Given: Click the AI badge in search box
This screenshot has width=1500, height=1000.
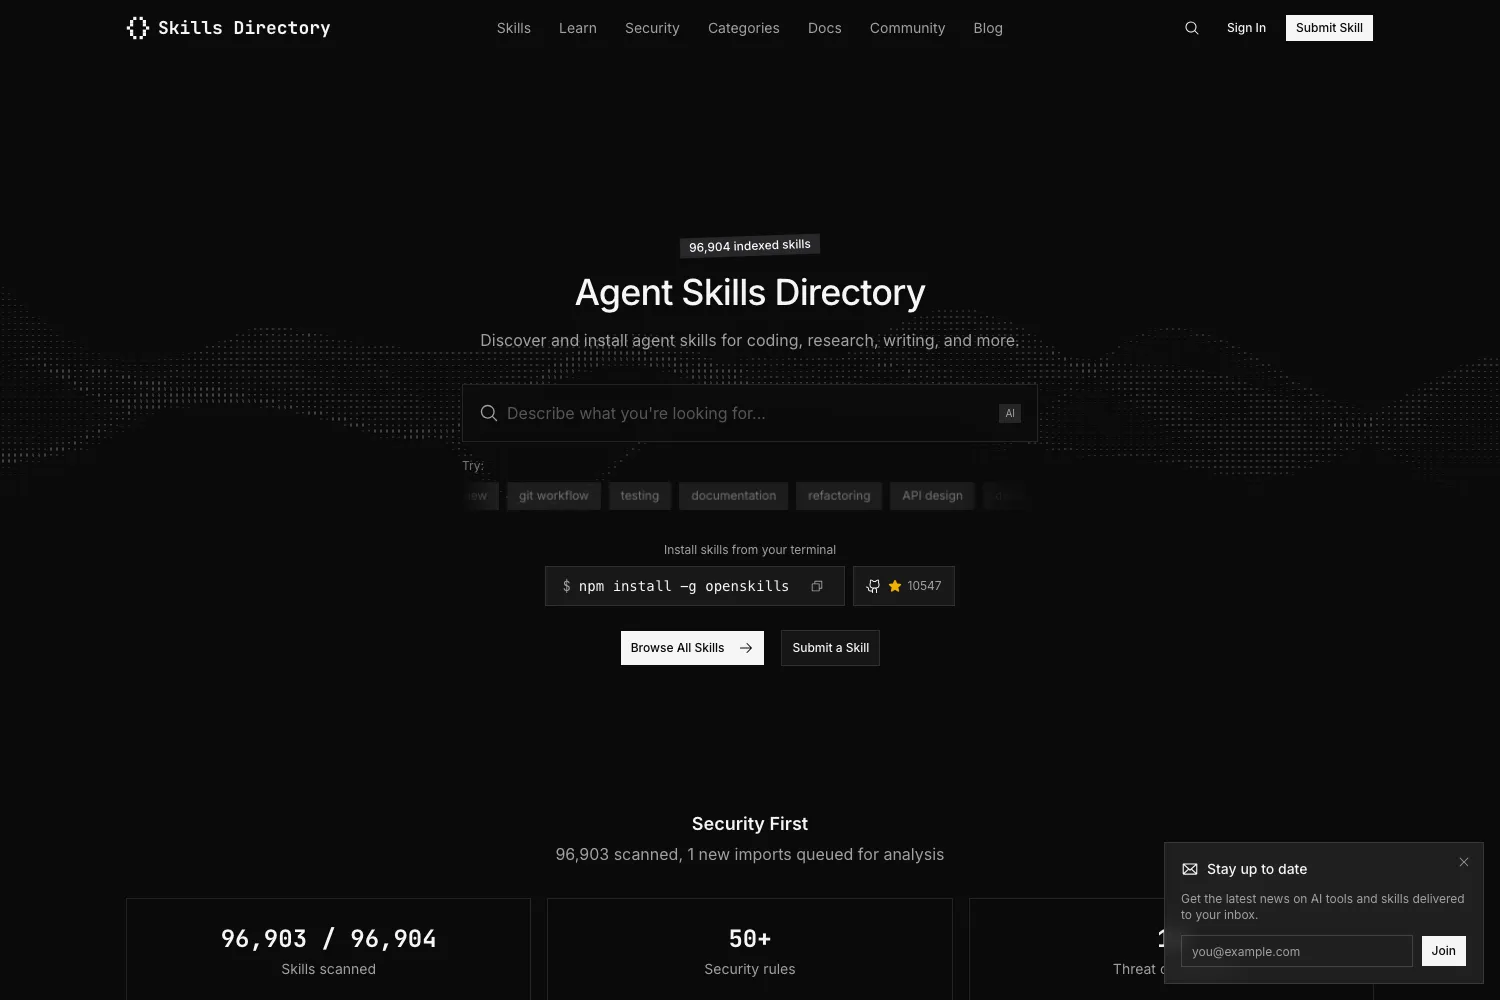Looking at the screenshot, I should pos(1010,413).
